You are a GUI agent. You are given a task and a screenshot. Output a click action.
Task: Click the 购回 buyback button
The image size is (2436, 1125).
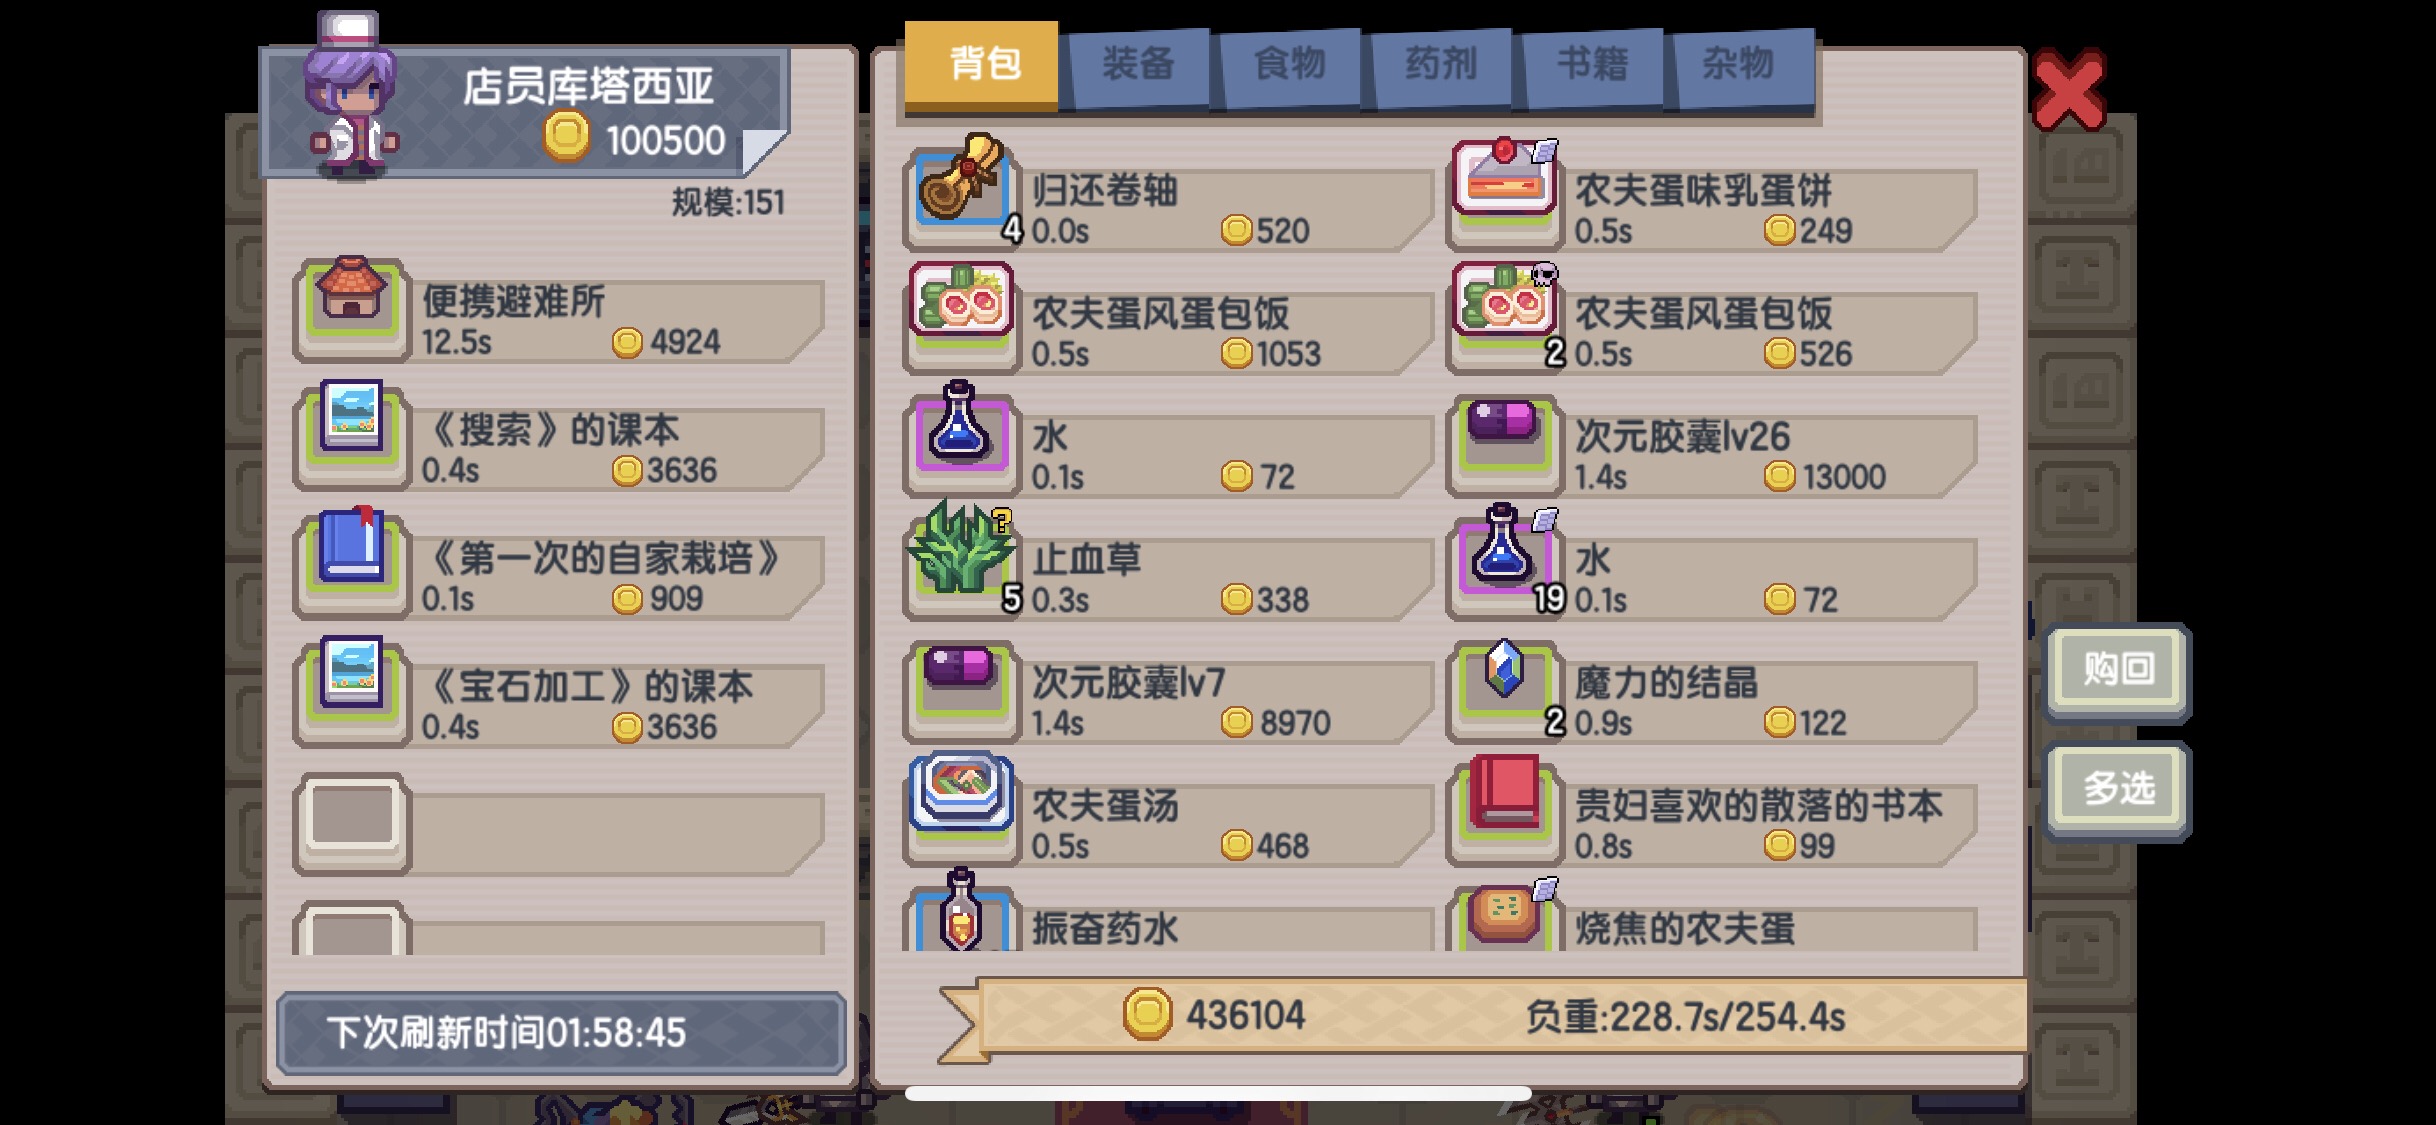[2118, 670]
